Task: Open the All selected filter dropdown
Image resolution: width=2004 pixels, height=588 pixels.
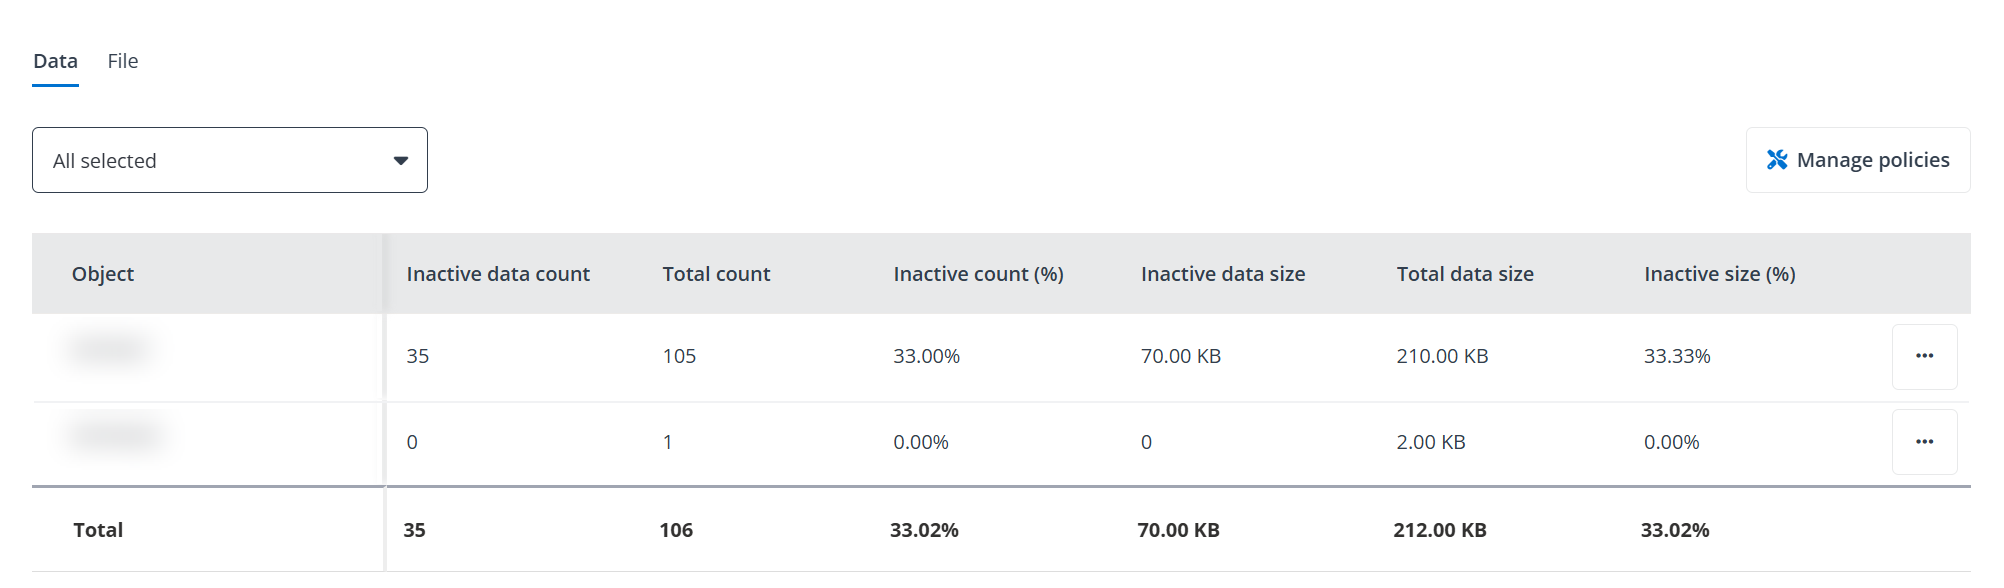Action: pos(229,160)
